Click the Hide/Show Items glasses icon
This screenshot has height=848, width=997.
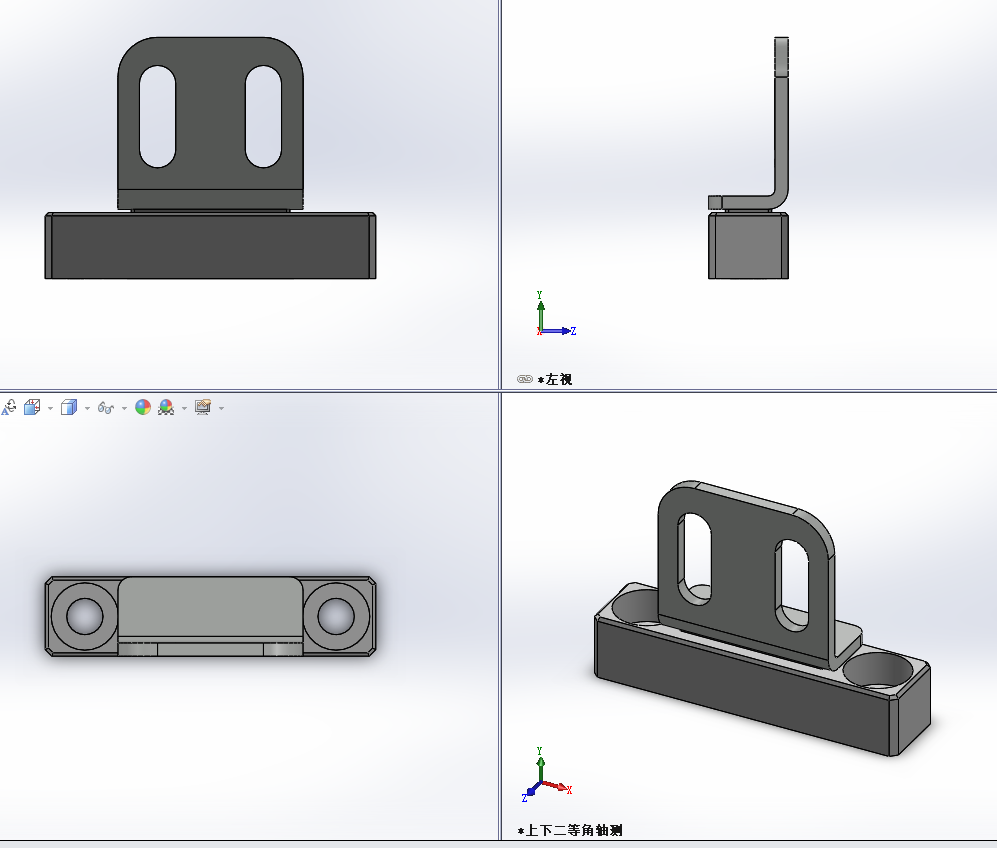[106, 408]
